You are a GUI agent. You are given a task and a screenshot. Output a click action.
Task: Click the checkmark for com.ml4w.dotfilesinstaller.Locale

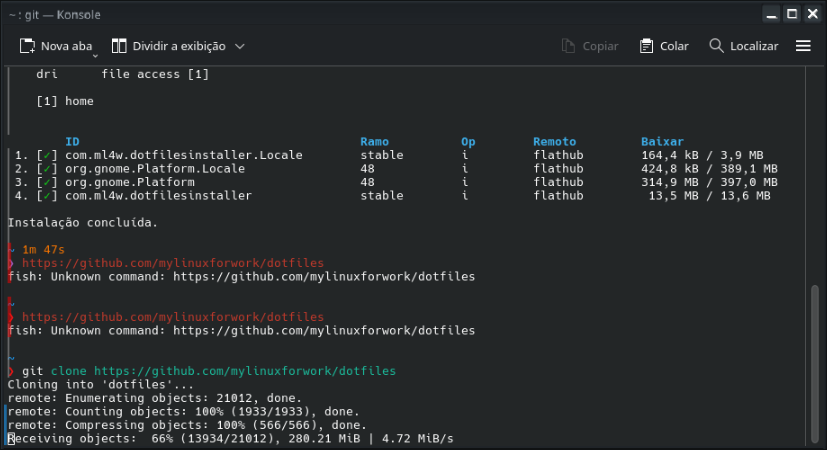46,156
